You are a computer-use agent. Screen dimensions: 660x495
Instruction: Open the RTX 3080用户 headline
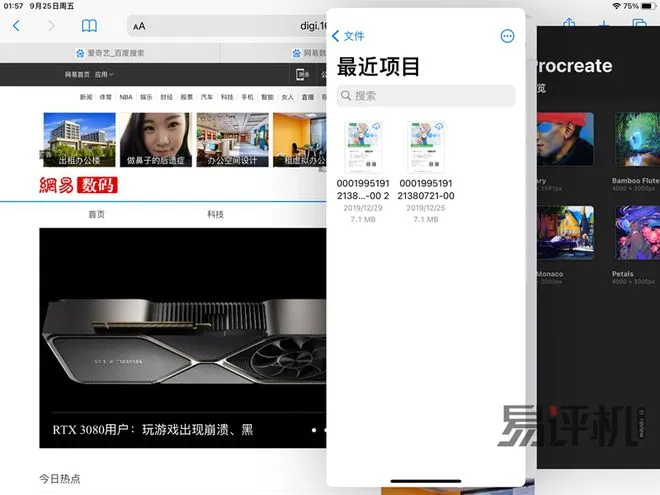pos(153,430)
